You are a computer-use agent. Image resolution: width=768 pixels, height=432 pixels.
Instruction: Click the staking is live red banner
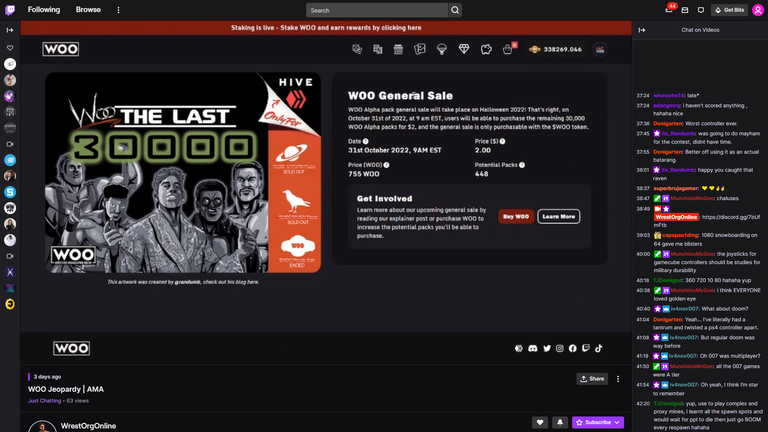pos(326,28)
